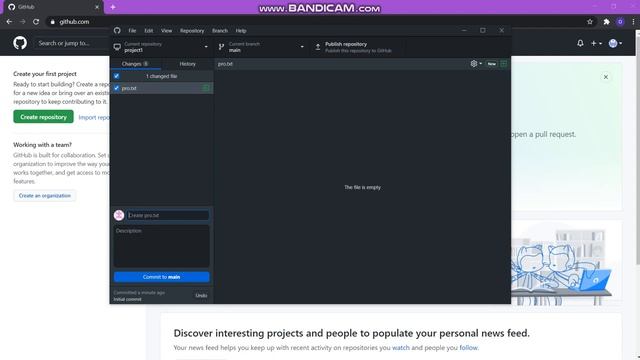Open the View menu

[x=166, y=31]
